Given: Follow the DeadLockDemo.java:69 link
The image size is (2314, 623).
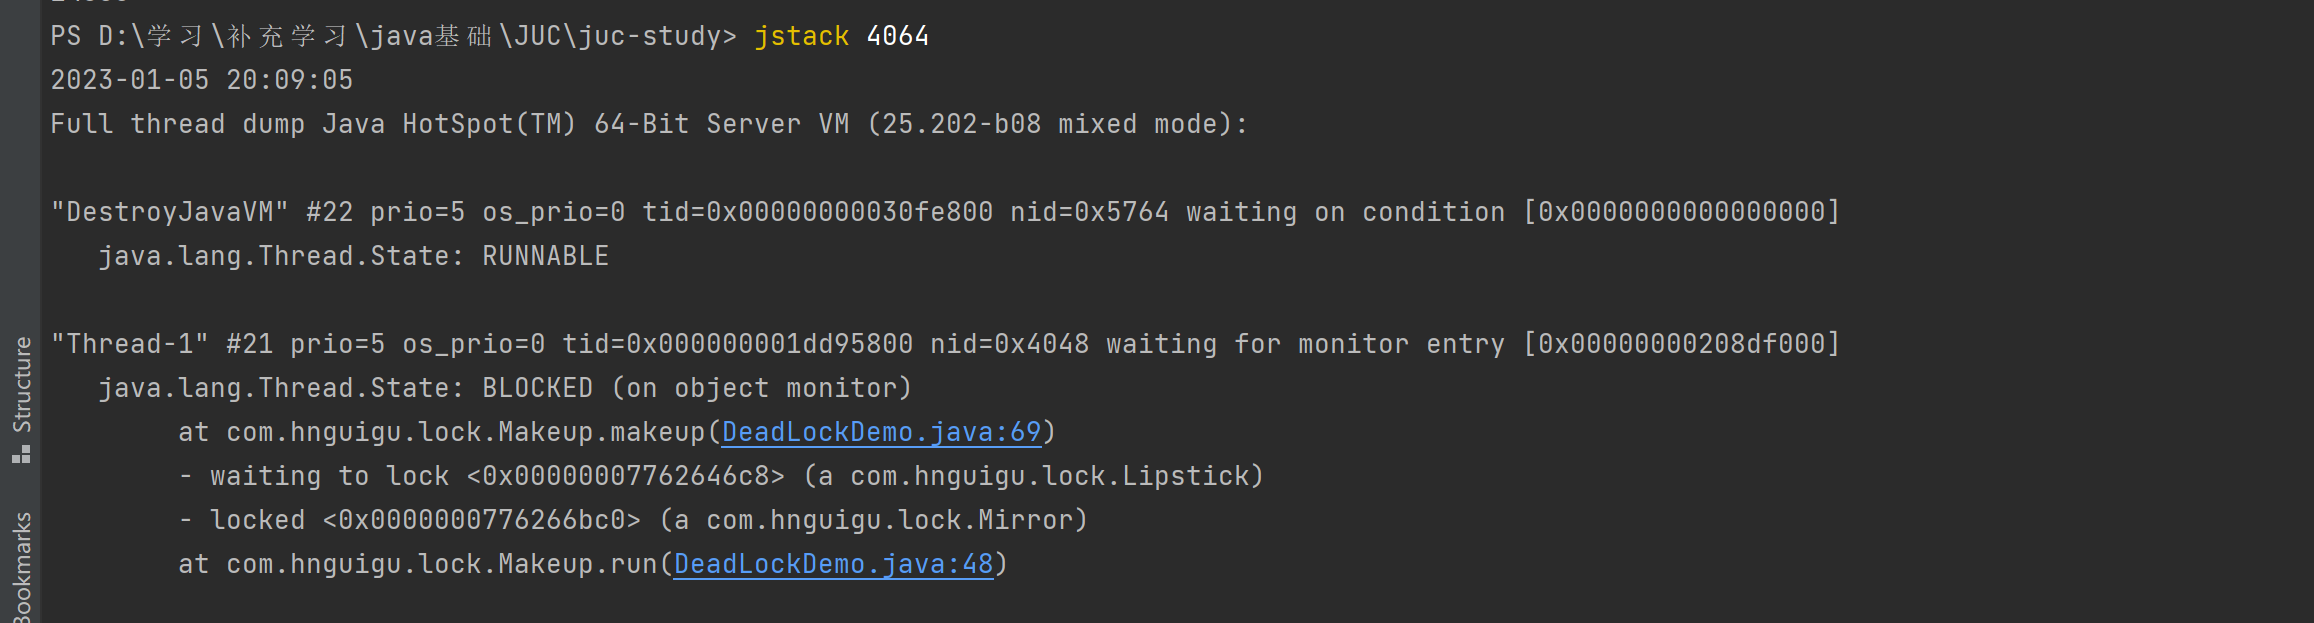Looking at the screenshot, I should point(882,432).
